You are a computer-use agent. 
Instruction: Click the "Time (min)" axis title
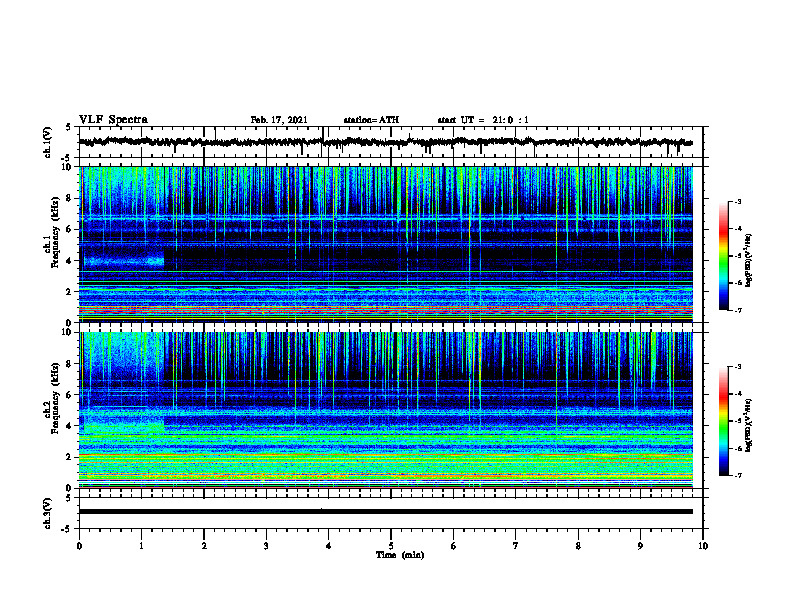[400, 555]
